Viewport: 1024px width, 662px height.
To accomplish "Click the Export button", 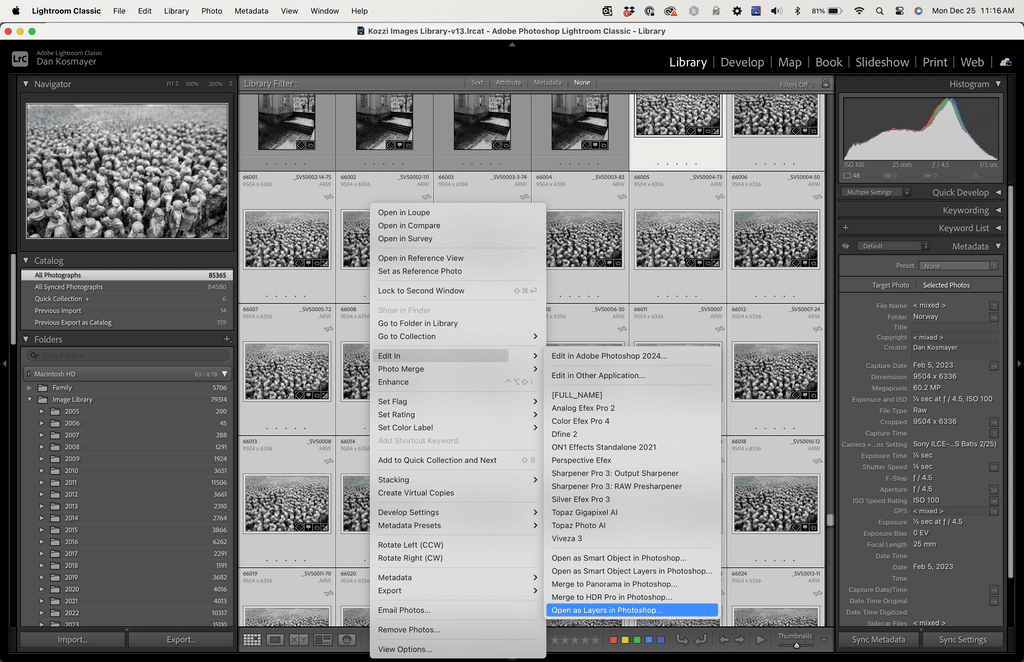I will 181,640.
